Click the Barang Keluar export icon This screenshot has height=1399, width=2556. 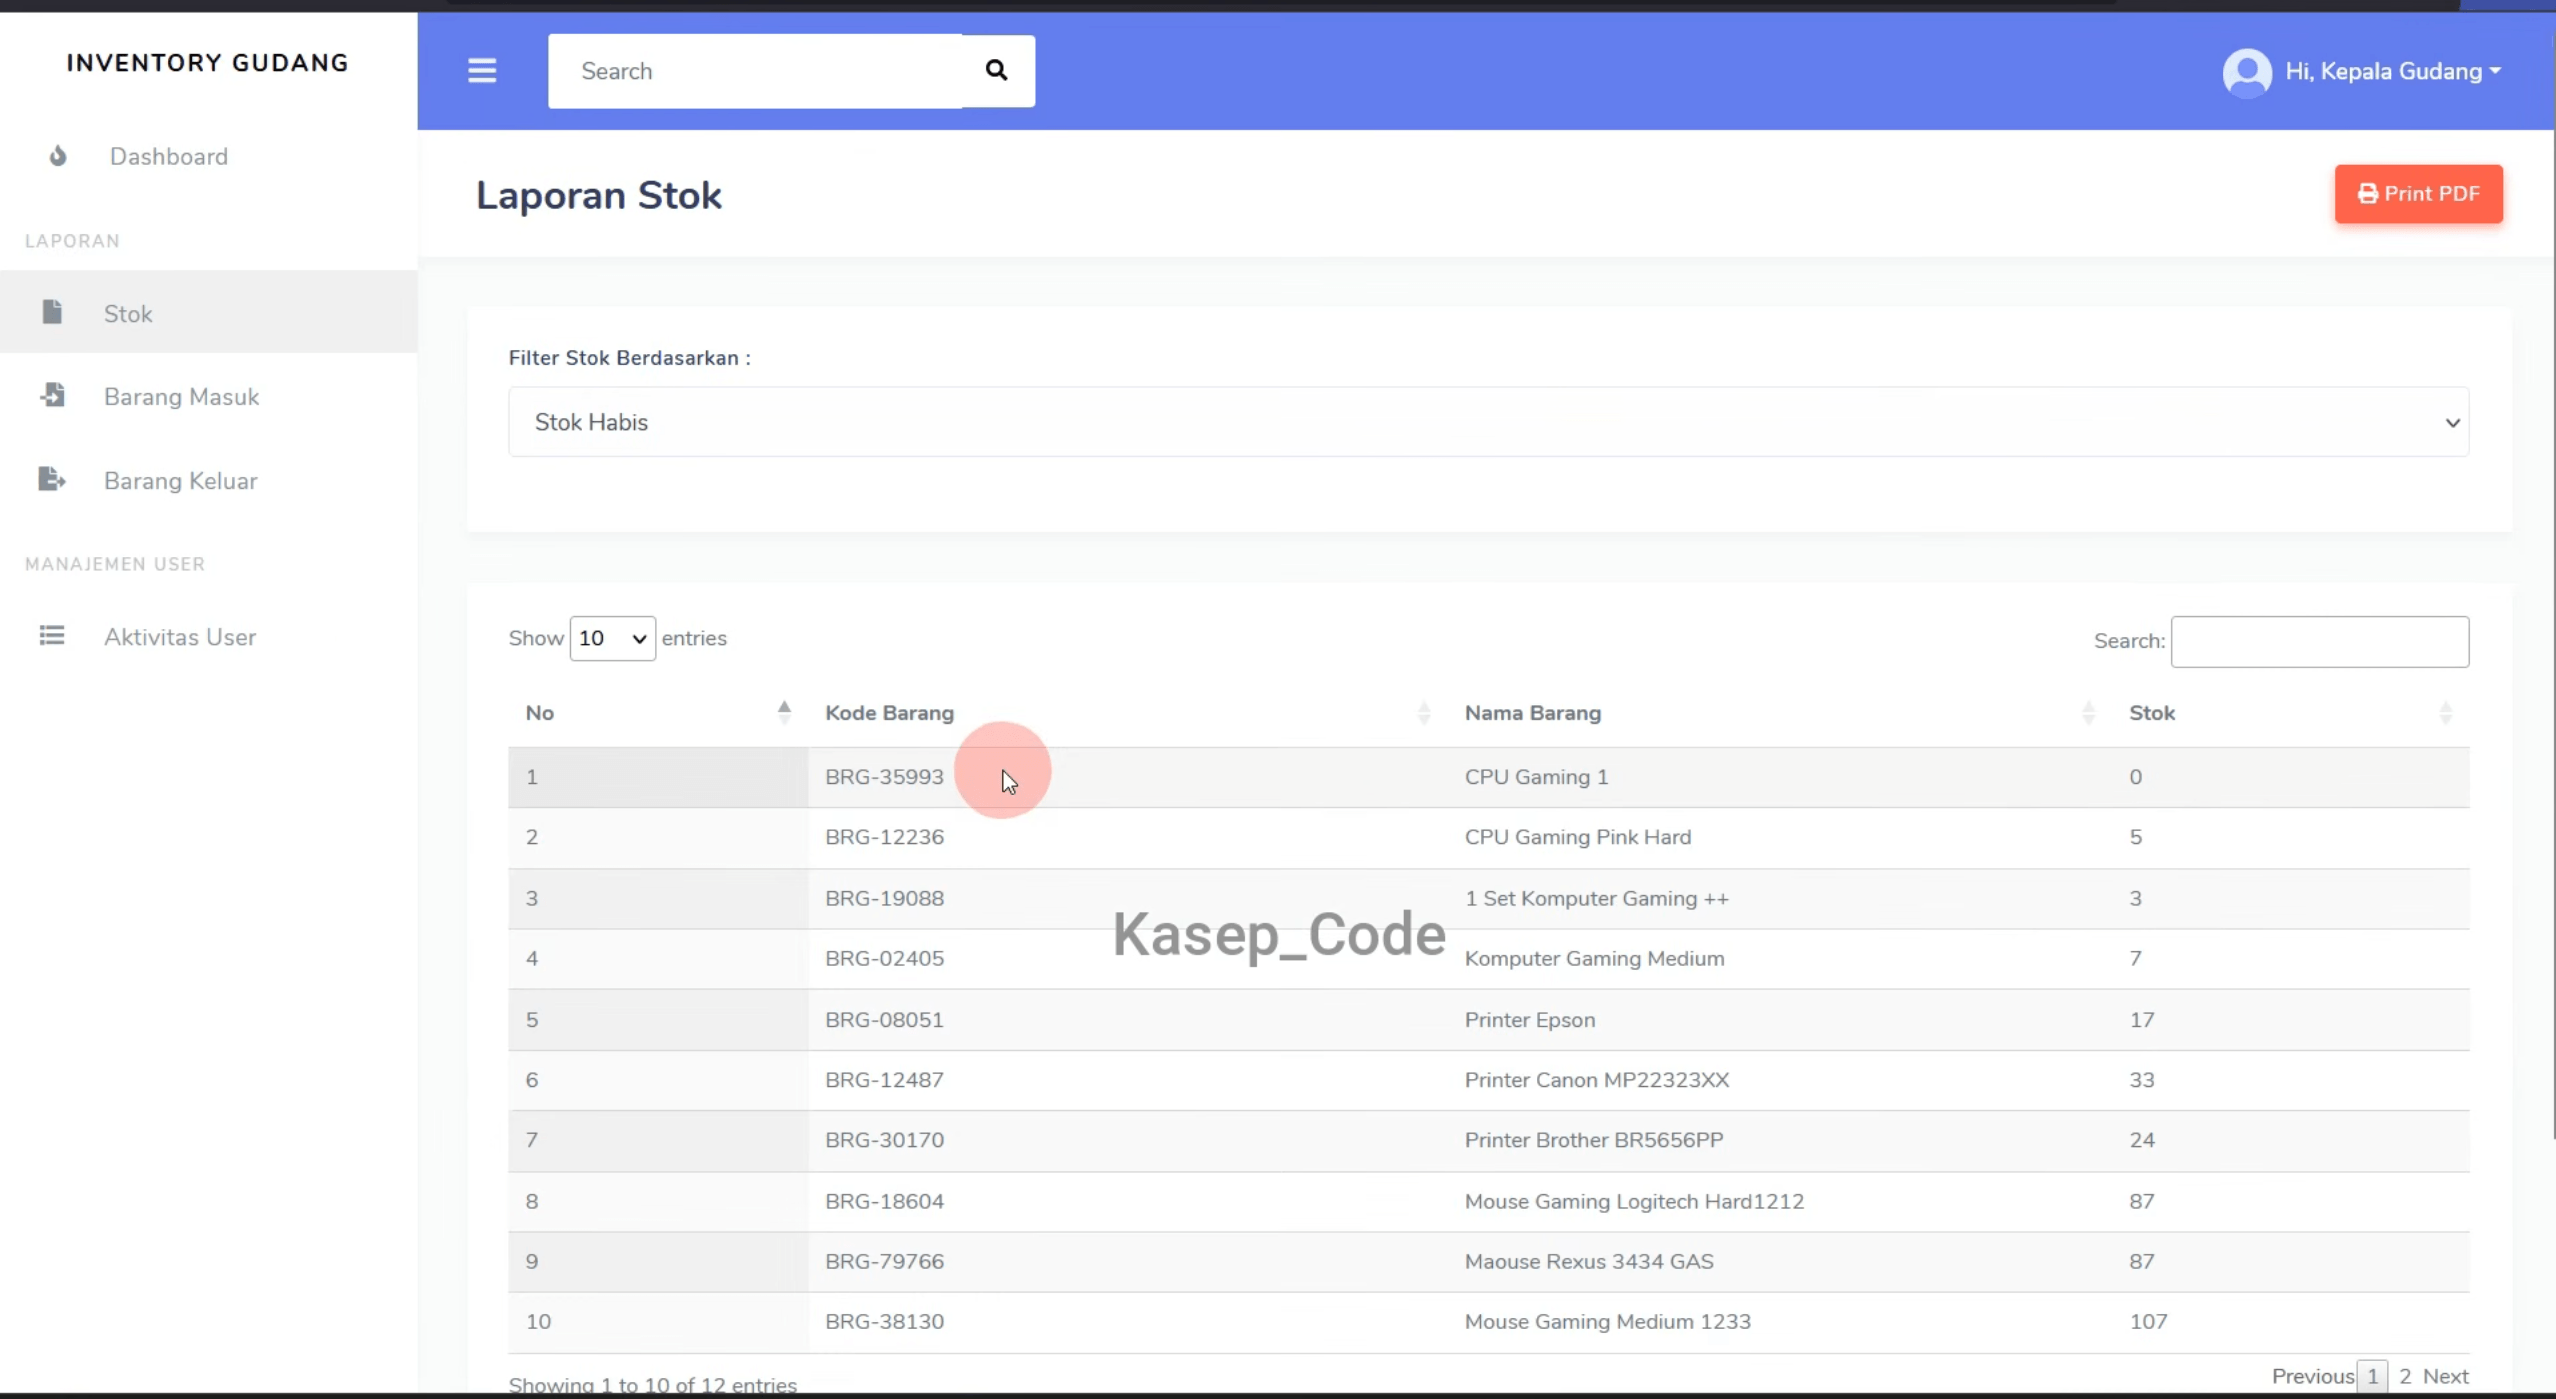52,479
